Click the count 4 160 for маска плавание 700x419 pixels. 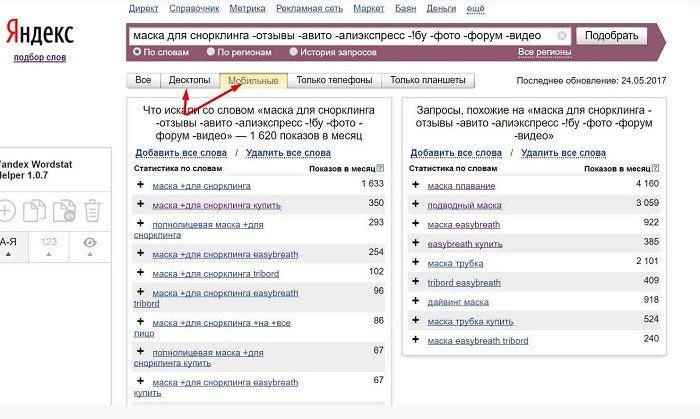point(647,183)
